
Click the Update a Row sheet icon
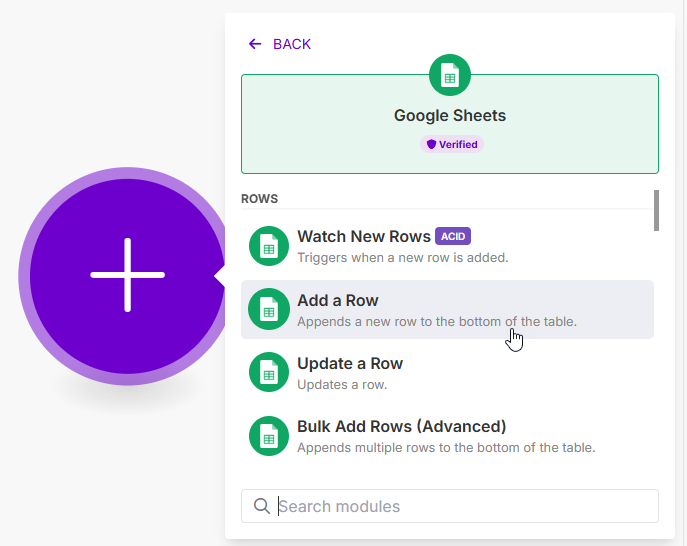(x=268, y=372)
